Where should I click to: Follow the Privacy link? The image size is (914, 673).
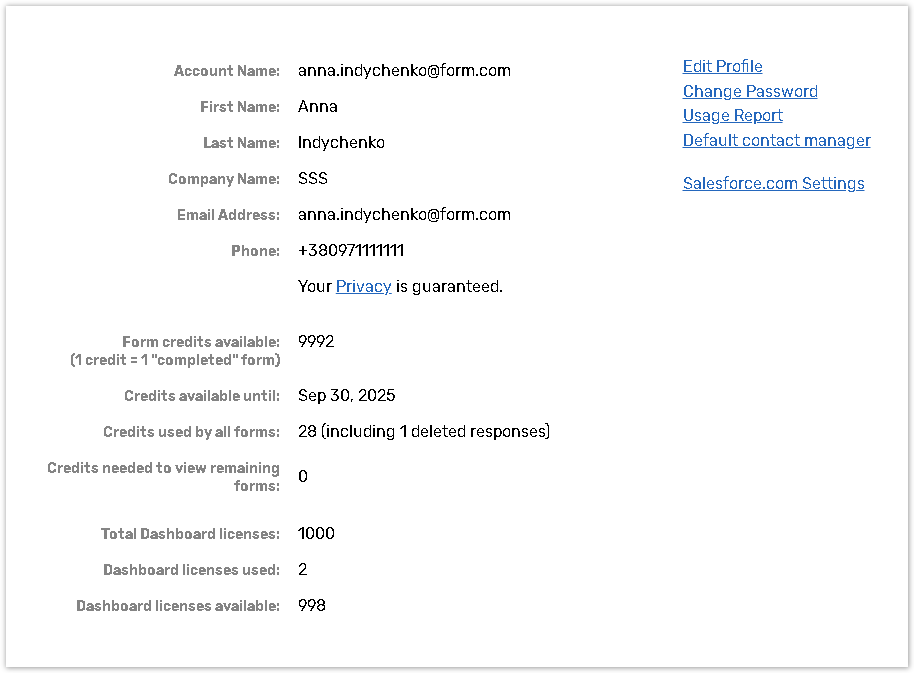363,287
